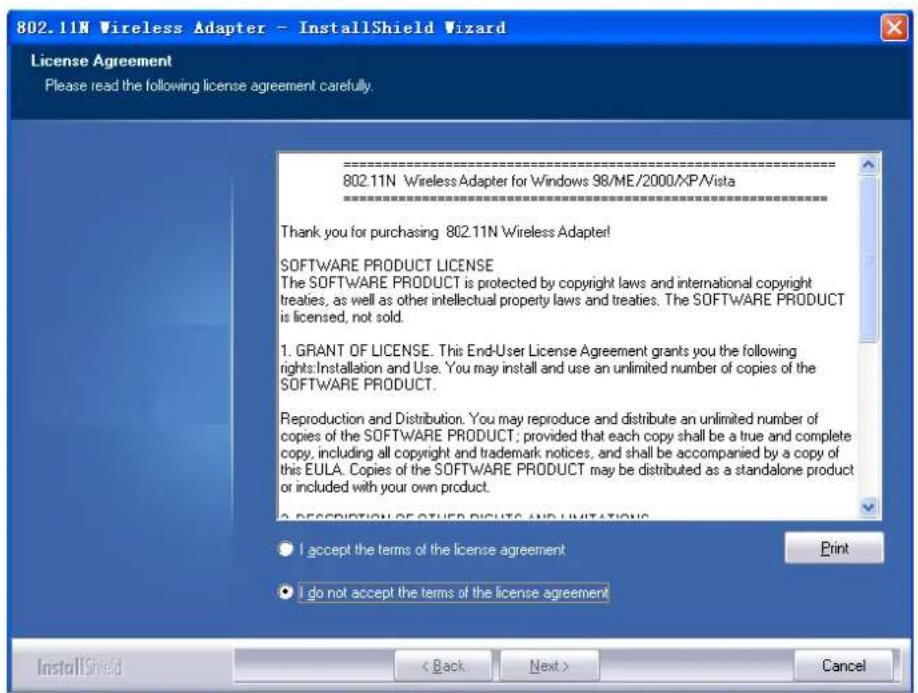Select 'I accept the terms' radio button
Screen dimensions: 918x693
point(285,550)
